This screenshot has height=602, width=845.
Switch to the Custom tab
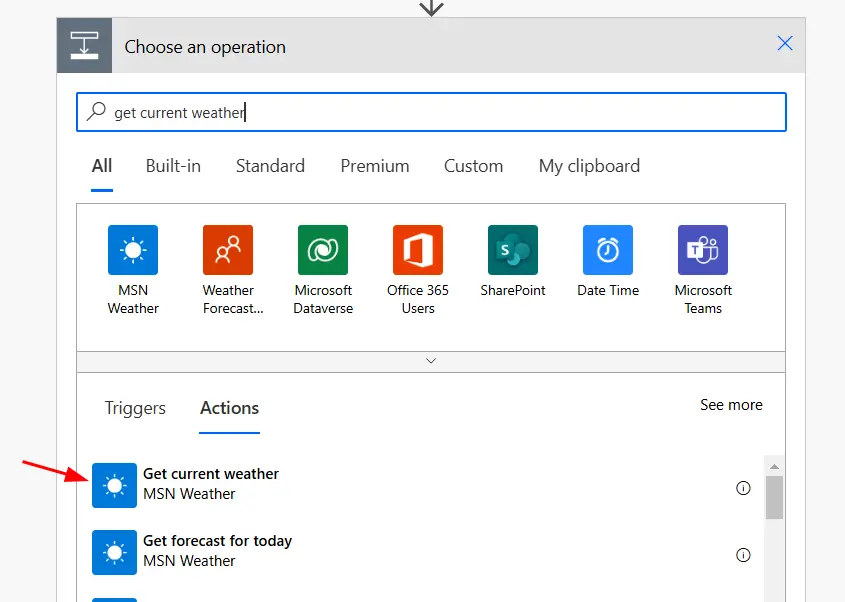tap(473, 166)
